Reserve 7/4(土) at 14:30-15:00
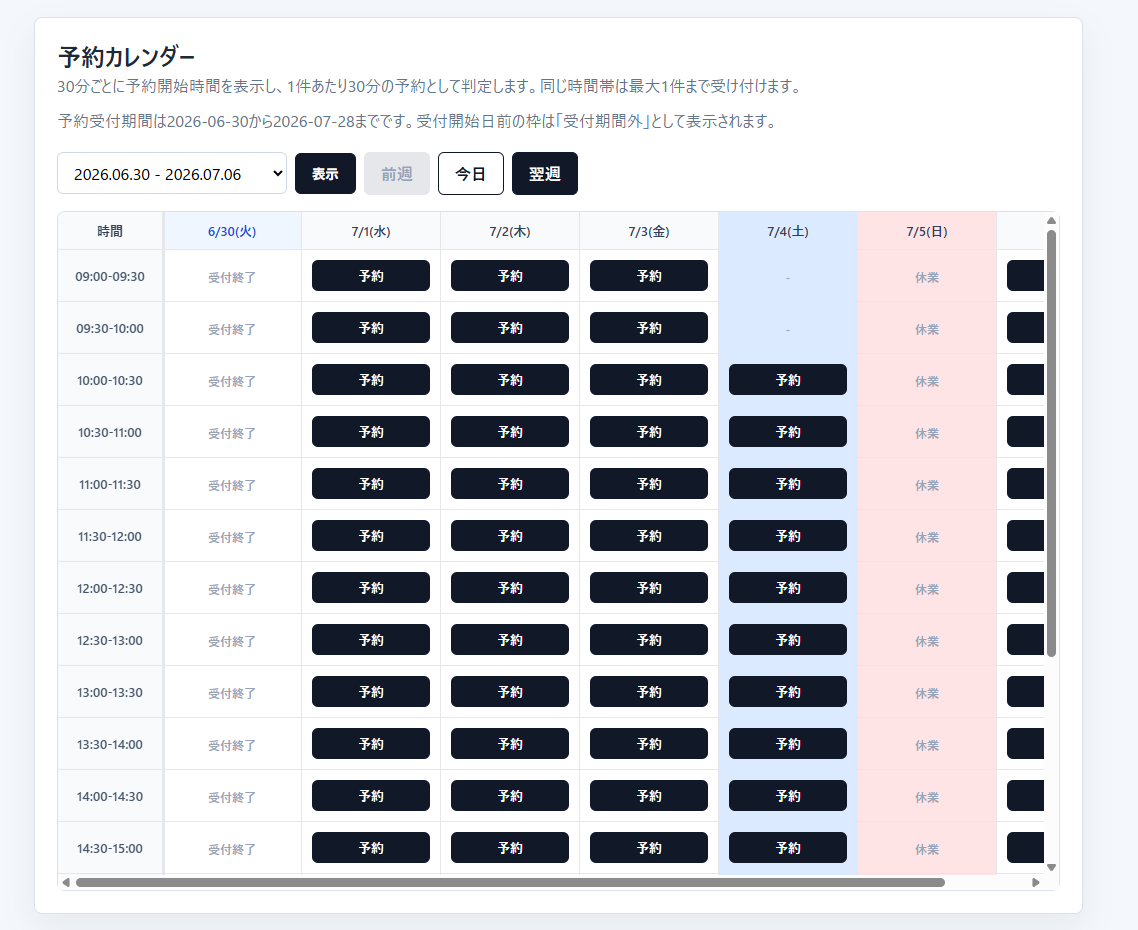This screenshot has width=1138, height=930. [787, 848]
